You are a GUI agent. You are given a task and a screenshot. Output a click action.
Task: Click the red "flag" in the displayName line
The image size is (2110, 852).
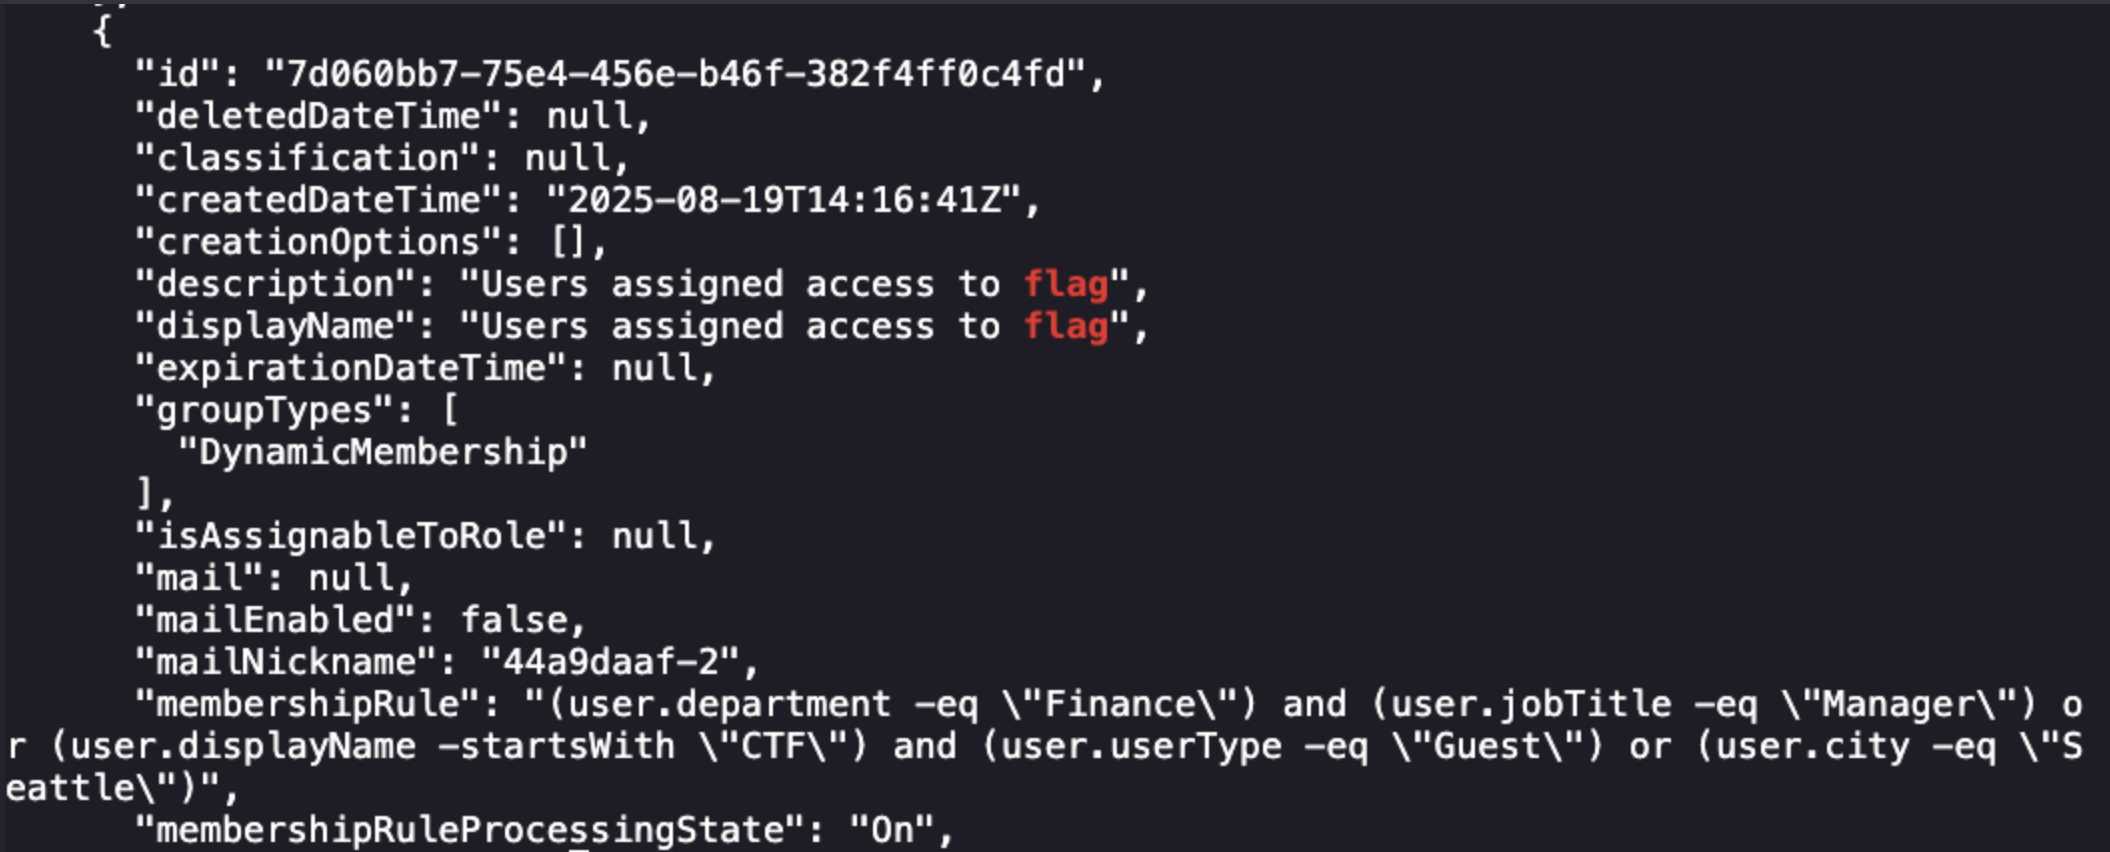pyautogui.click(x=1066, y=327)
